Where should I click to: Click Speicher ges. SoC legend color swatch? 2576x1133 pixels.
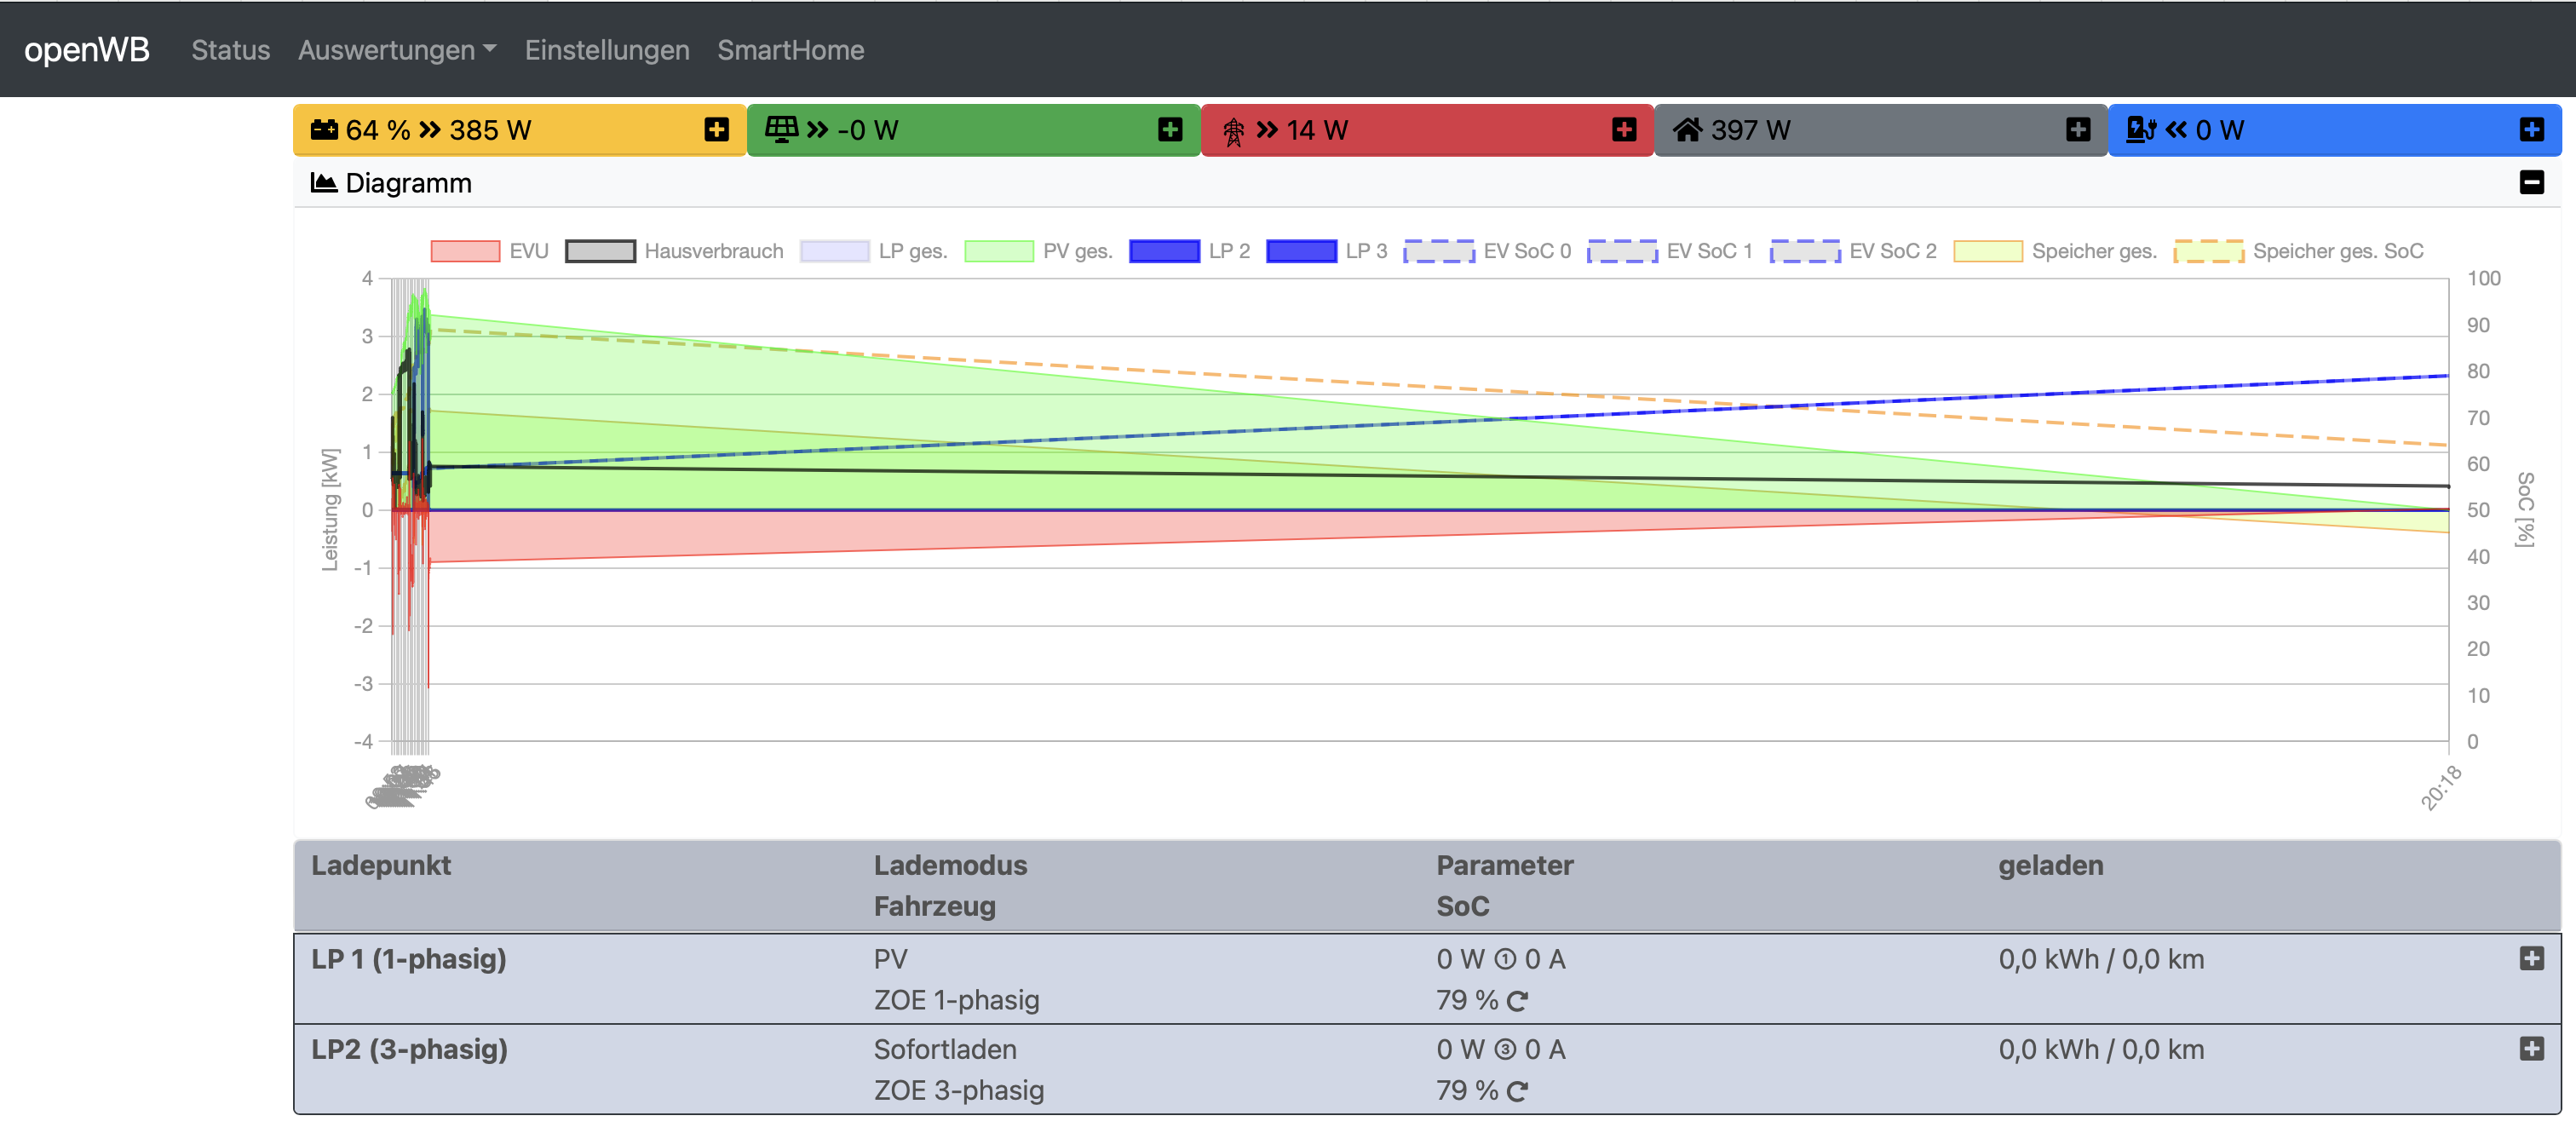click(x=2208, y=251)
